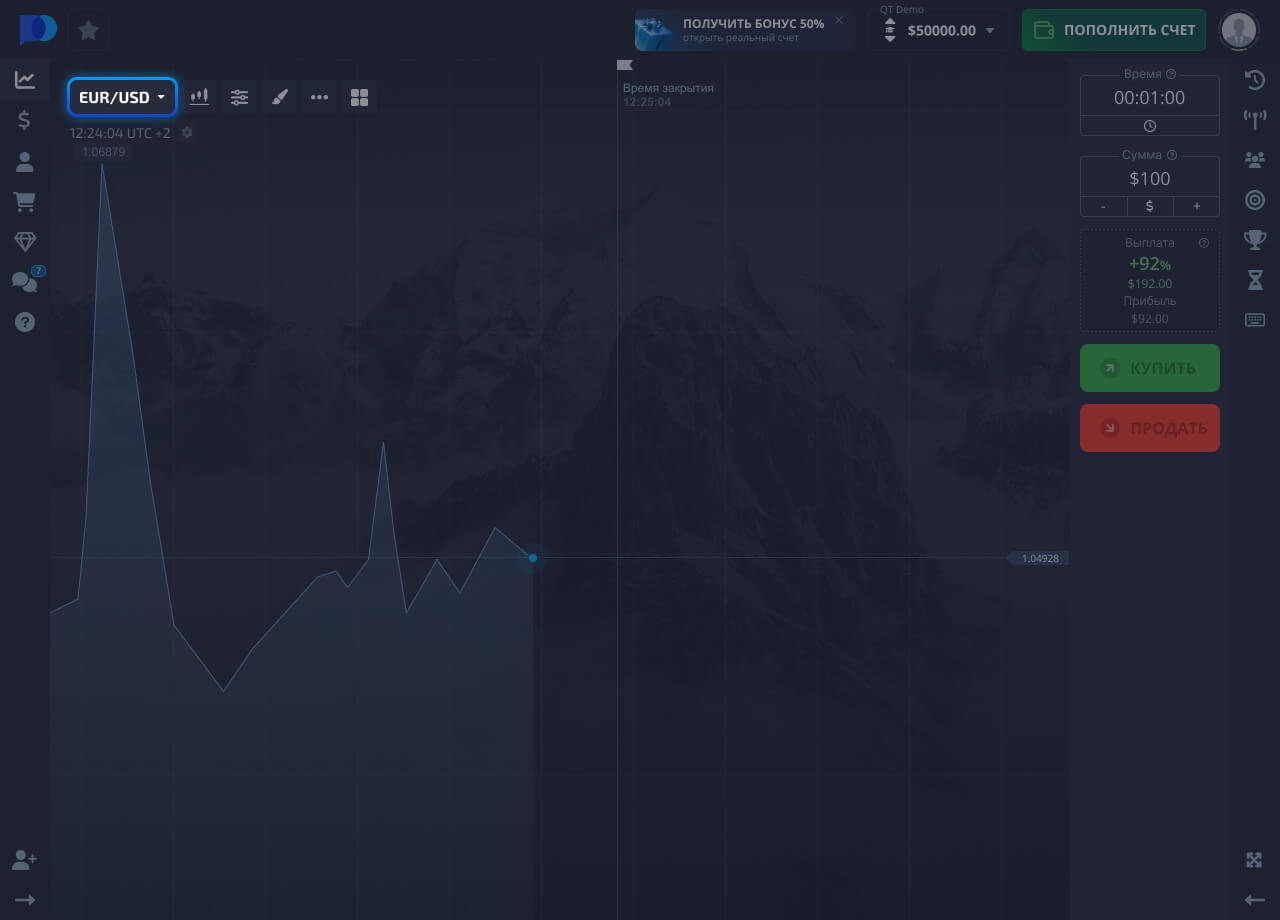Click the trade time 00:01:00 field
This screenshot has width=1280, height=920.
point(1150,98)
